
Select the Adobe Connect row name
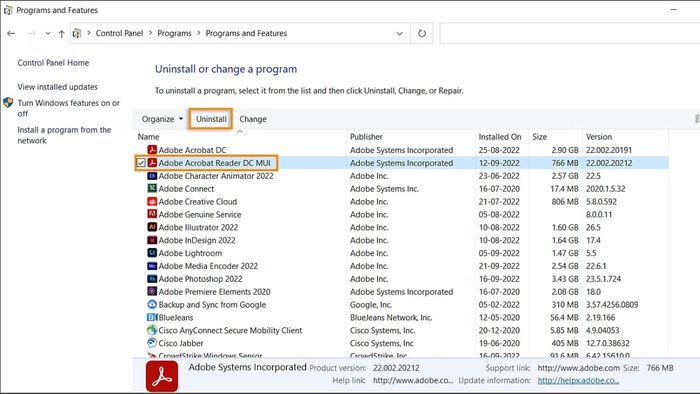(x=186, y=189)
